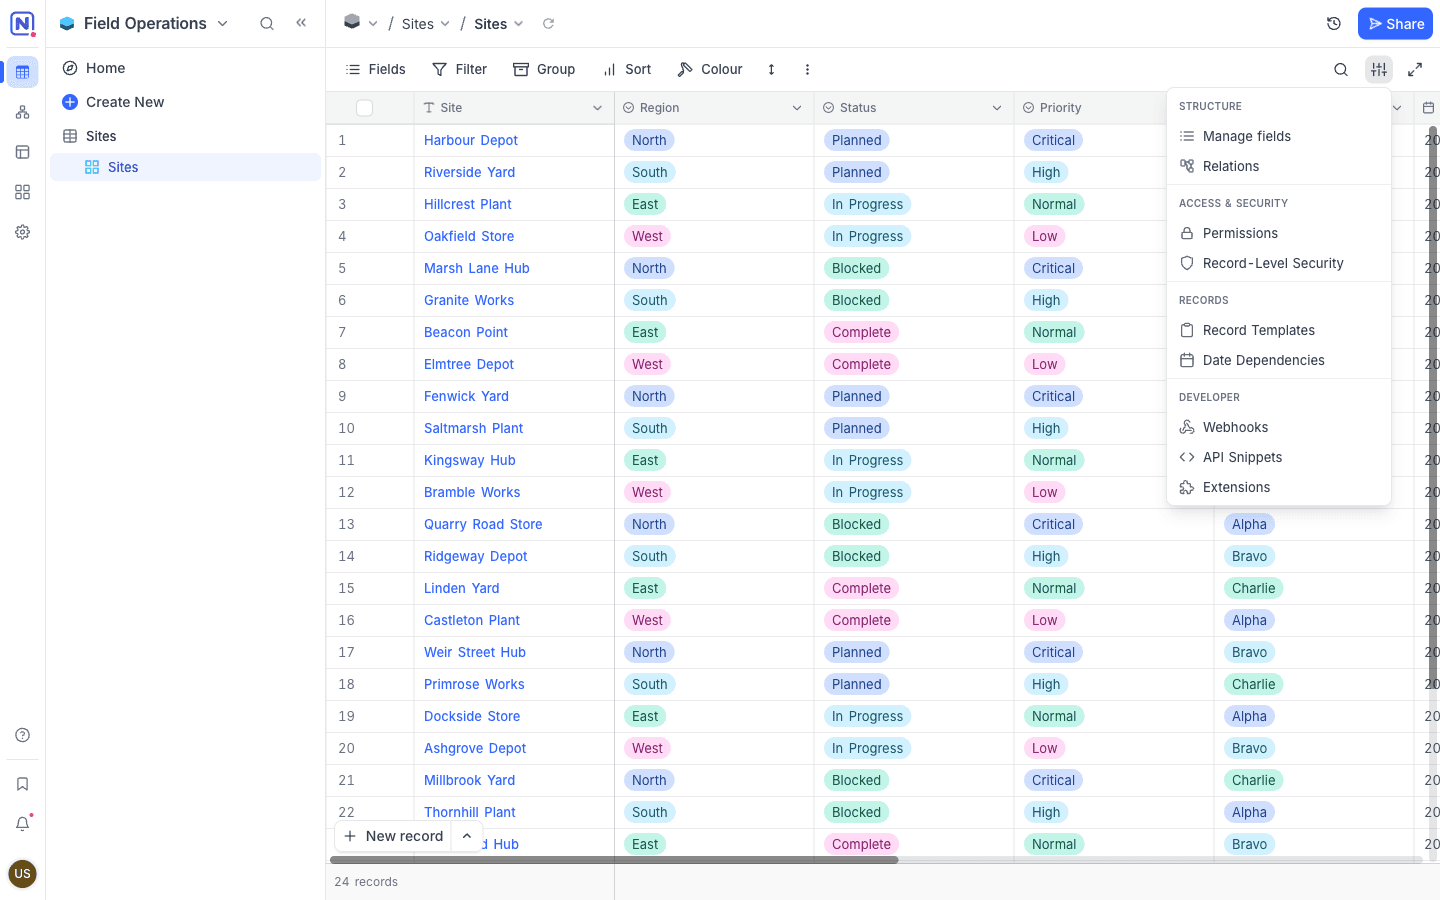
Task: Open the Fields toolbar option
Action: [375, 69]
